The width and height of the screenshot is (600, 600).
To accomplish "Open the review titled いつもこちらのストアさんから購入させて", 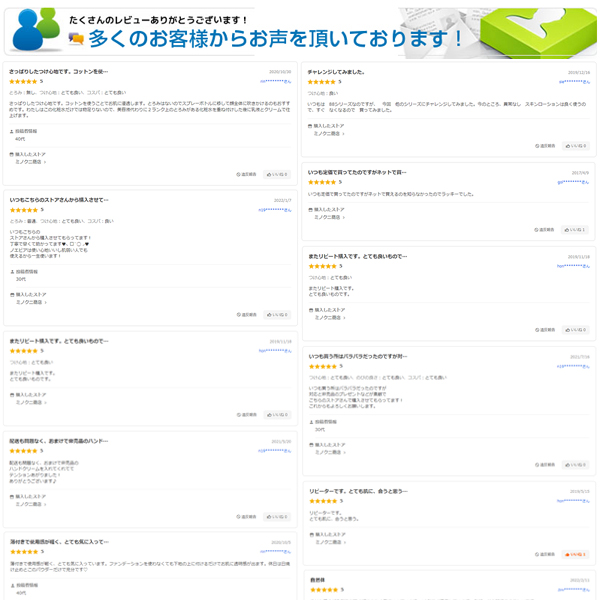I will pos(60,200).
